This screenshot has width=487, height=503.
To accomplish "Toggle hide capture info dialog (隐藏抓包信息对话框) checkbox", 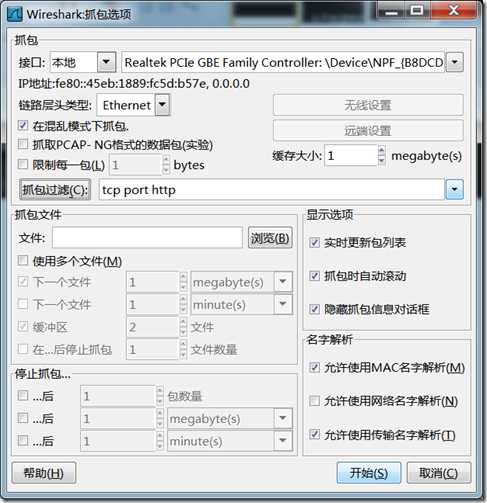I will [314, 309].
